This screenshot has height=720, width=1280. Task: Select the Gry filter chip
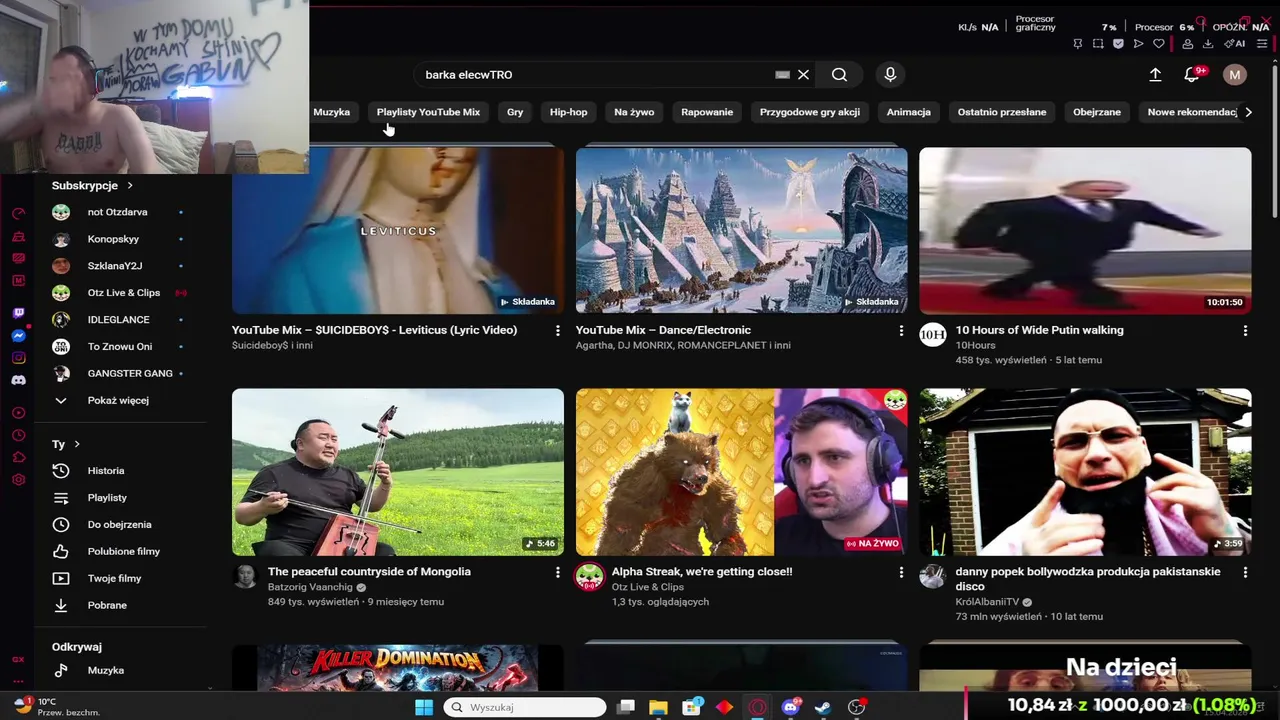pyautogui.click(x=515, y=112)
